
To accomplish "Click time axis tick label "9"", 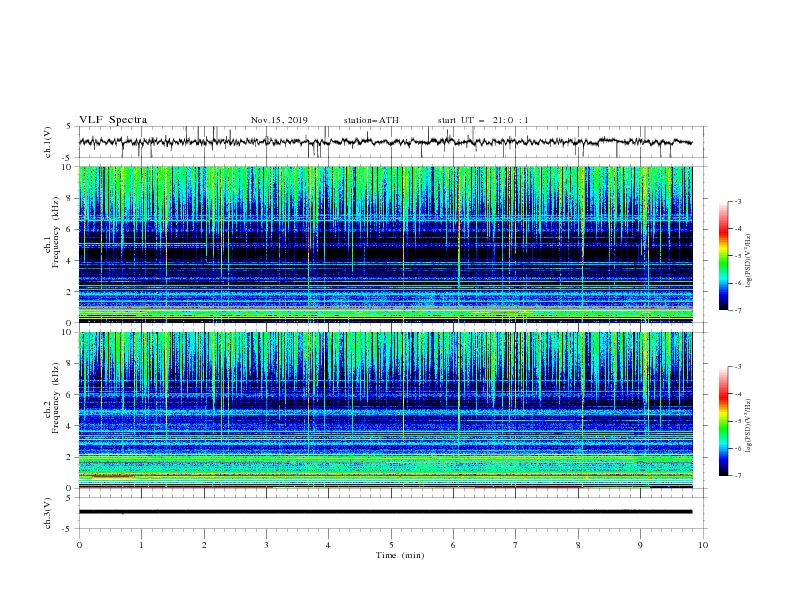I will tap(640, 545).
